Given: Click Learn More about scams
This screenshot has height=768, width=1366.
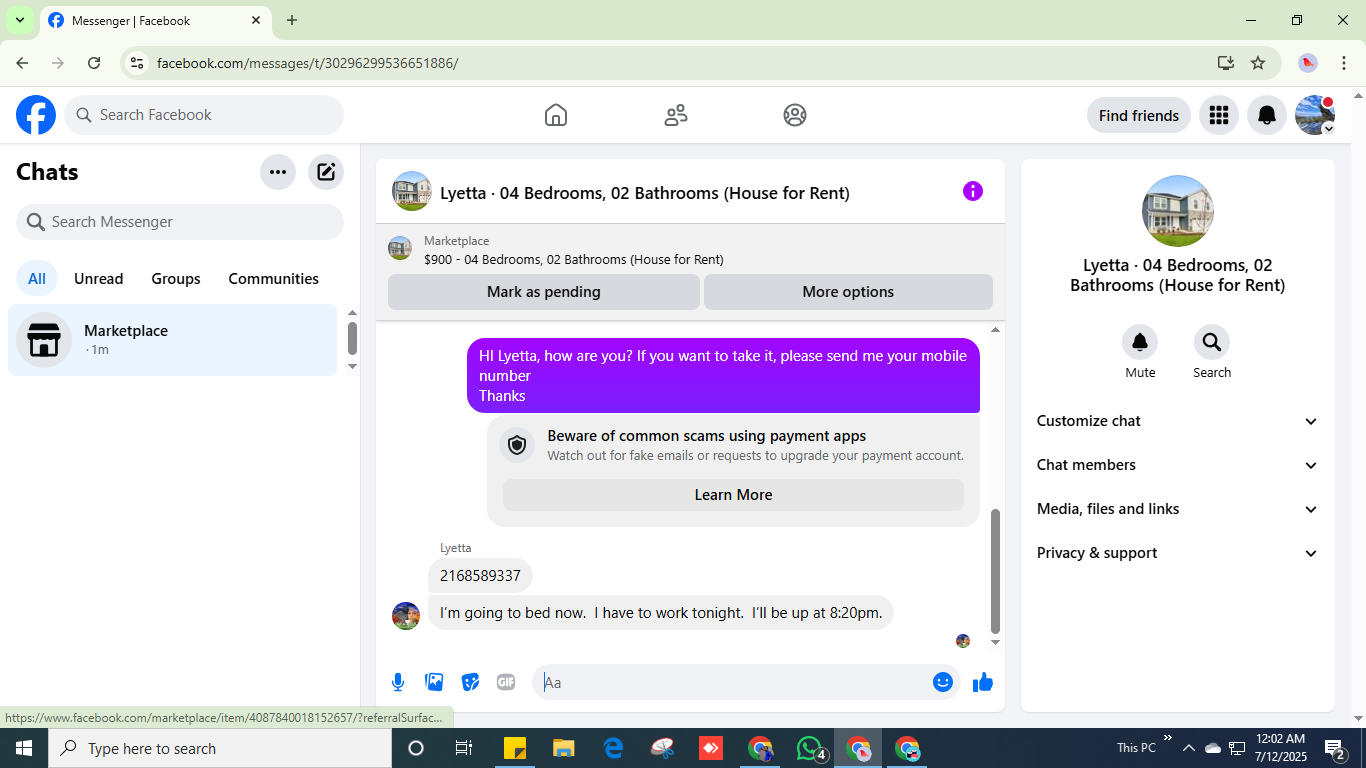Looking at the screenshot, I should (x=733, y=495).
